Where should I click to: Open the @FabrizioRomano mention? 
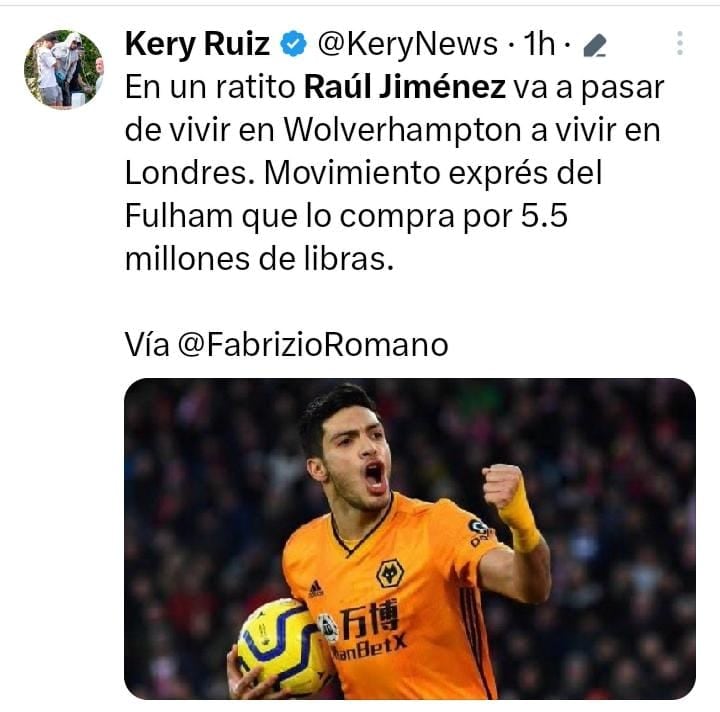312,345
